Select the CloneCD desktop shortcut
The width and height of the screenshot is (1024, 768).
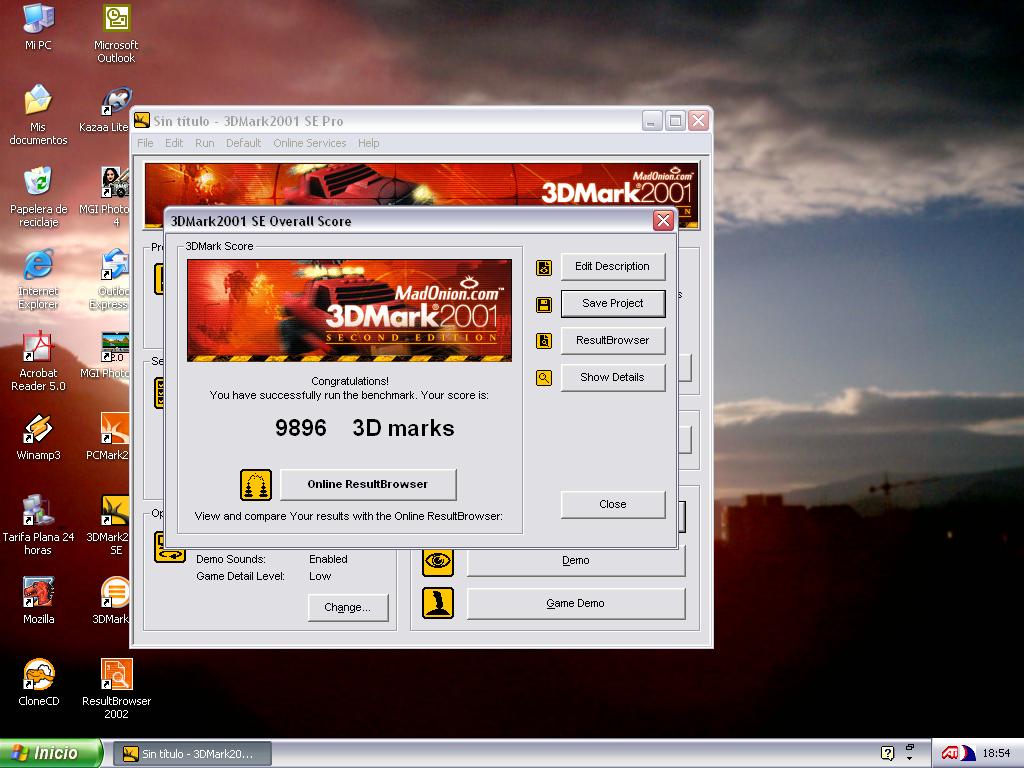[38, 683]
